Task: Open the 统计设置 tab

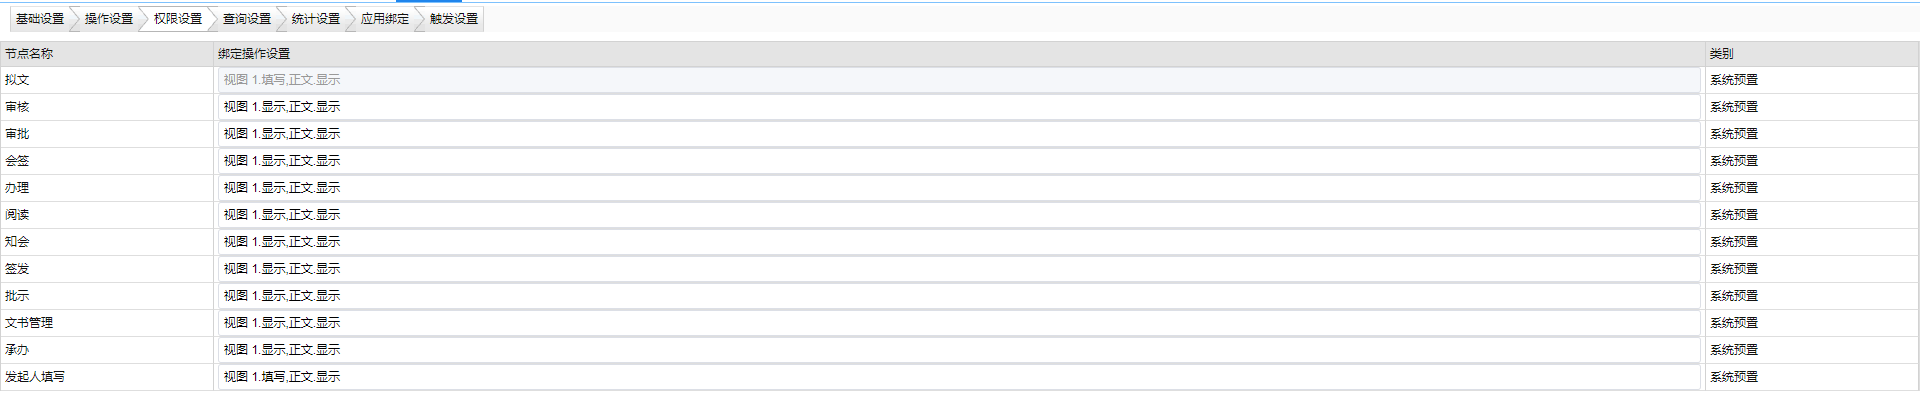Action: pos(315,19)
